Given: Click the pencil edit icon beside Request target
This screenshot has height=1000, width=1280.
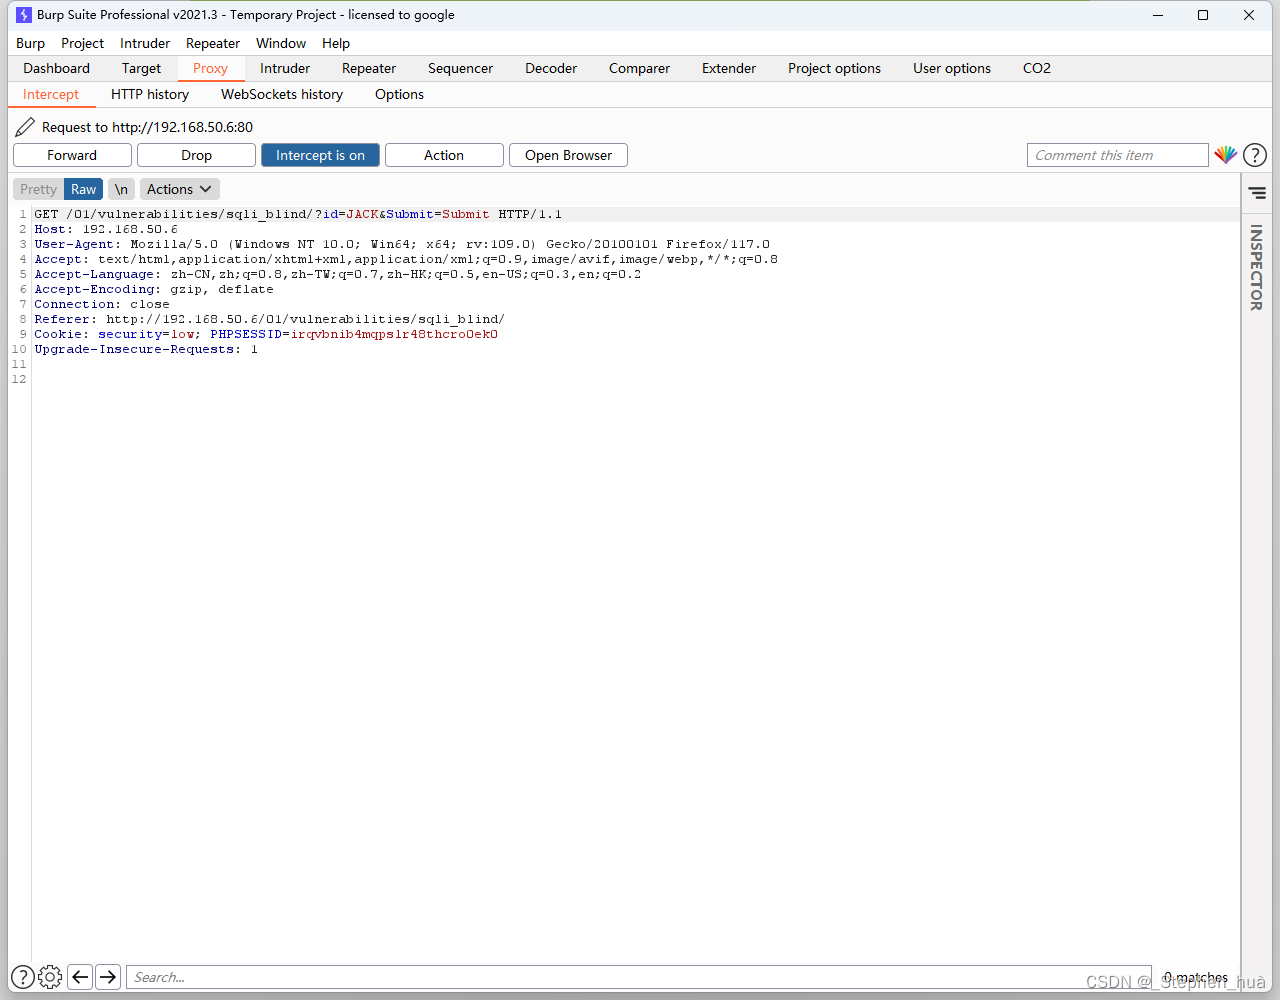Looking at the screenshot, I should tap(25, 127).
